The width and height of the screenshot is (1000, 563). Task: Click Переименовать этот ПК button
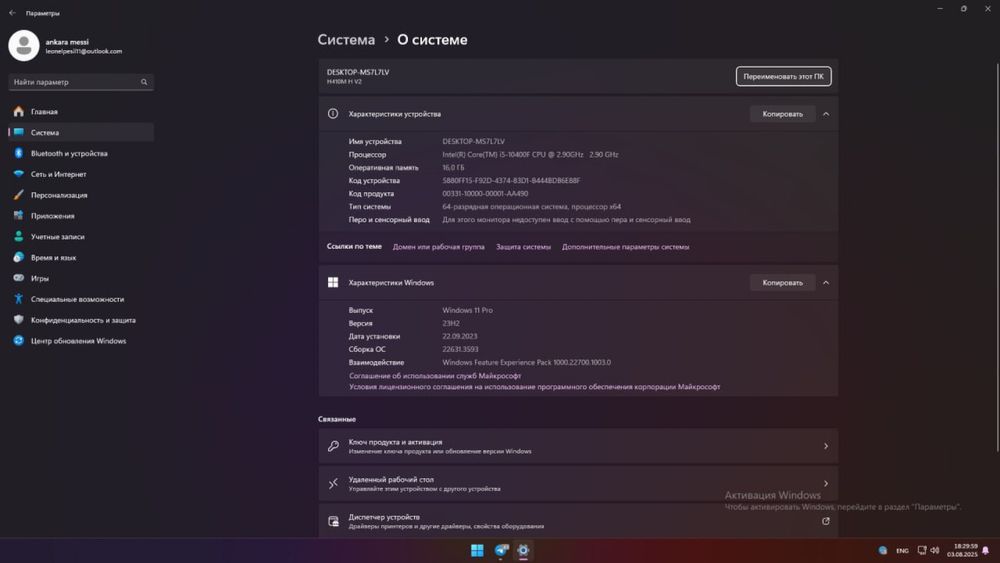[x=783, y=77]
